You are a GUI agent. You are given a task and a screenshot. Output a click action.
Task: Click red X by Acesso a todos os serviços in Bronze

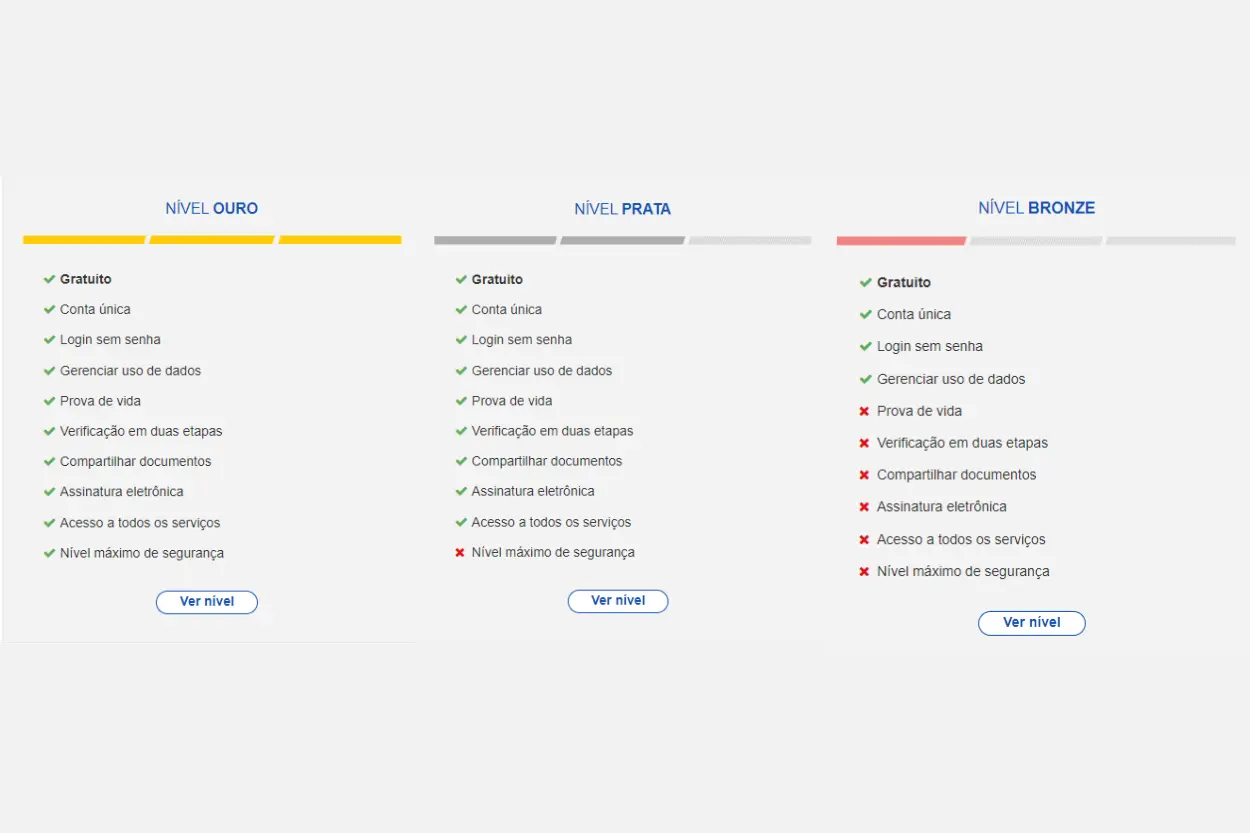[x=864, y=540]
